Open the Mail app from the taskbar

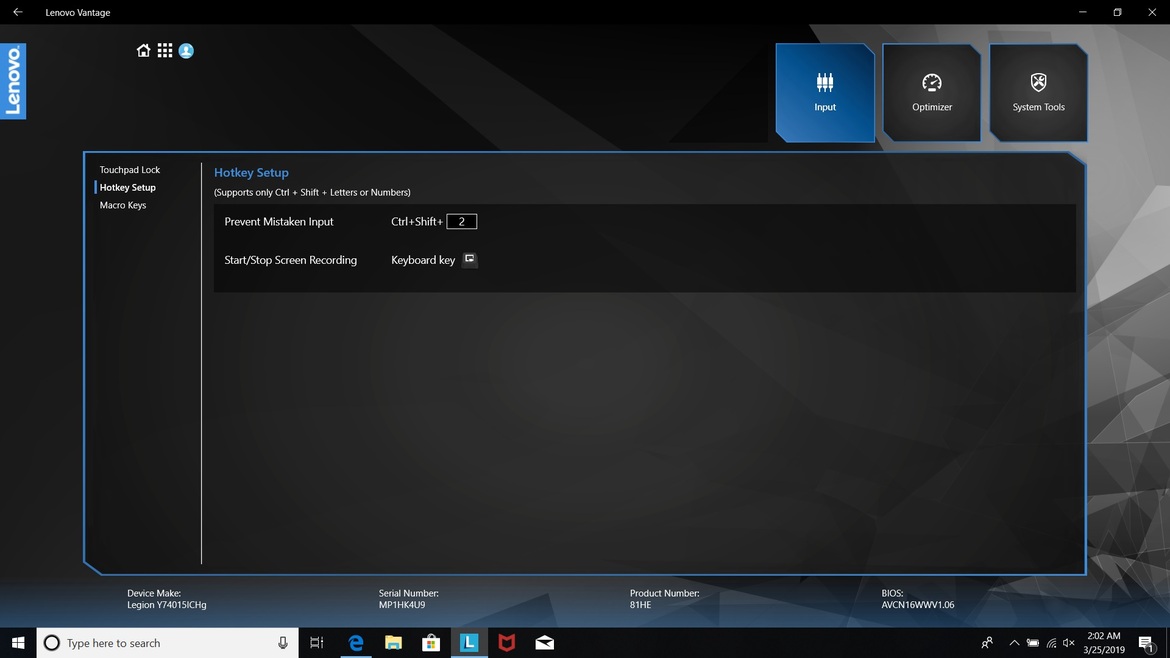click(545, 642)
